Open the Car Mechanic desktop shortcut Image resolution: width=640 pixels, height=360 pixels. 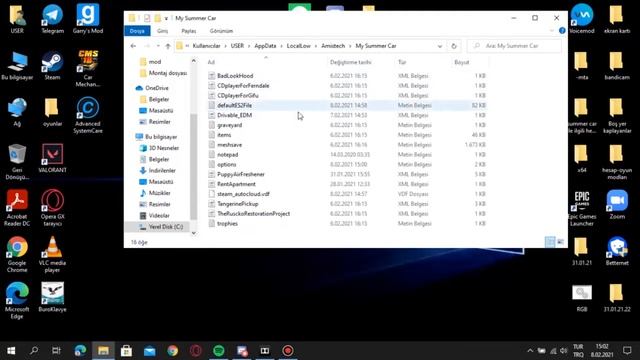tap(88, 69)
